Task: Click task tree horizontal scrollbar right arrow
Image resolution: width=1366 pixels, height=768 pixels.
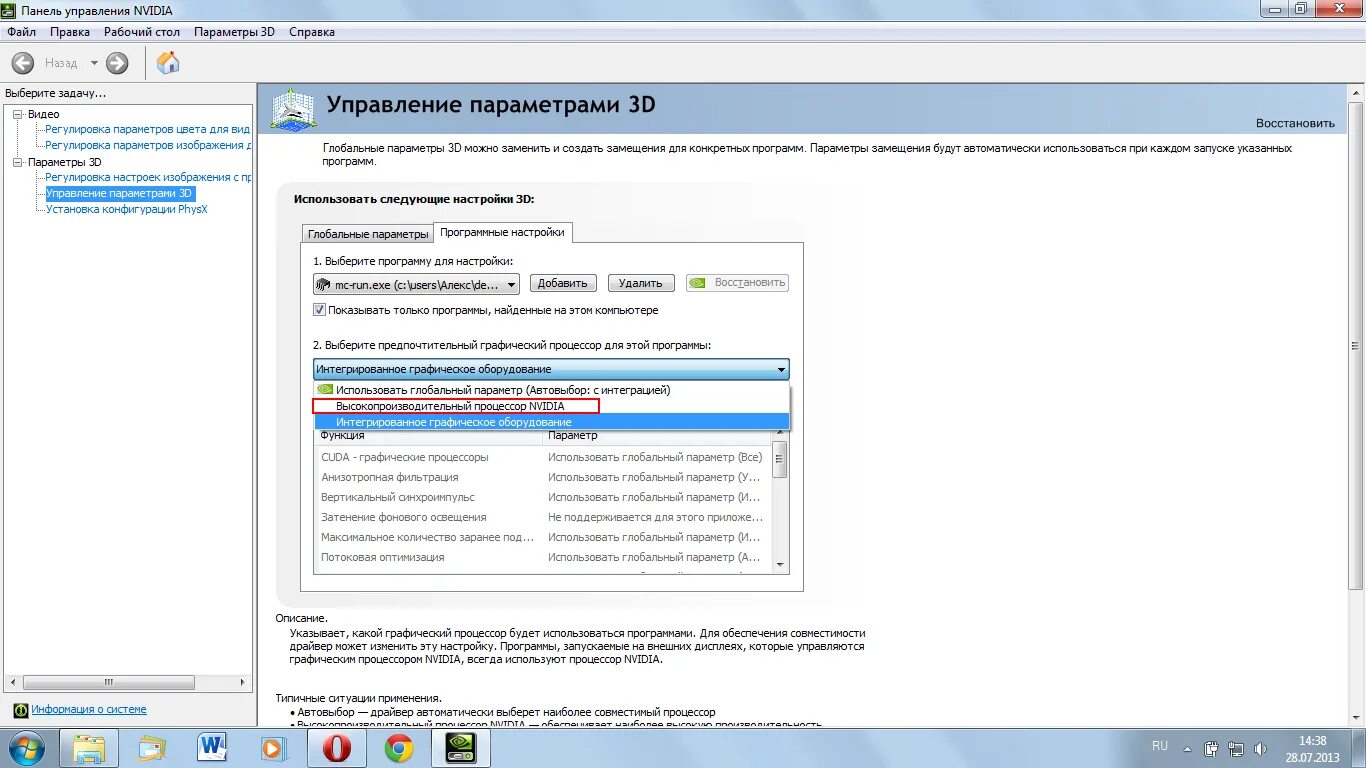Action: pos(244,683)
